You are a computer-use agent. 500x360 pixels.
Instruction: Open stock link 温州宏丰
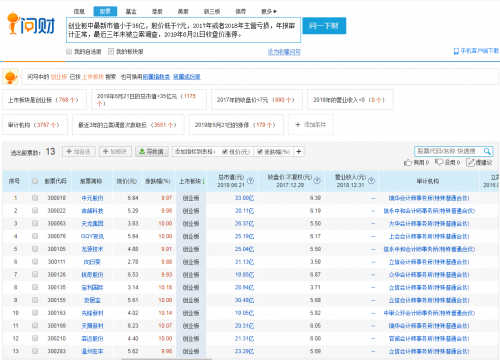click(x=92, y=351)
